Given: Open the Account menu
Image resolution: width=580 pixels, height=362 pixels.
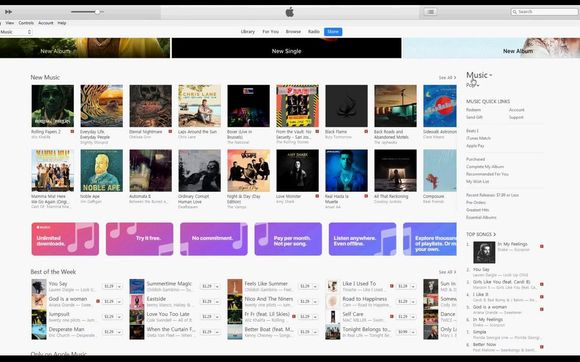Looking at the screenshot, I should click(46, 23).
